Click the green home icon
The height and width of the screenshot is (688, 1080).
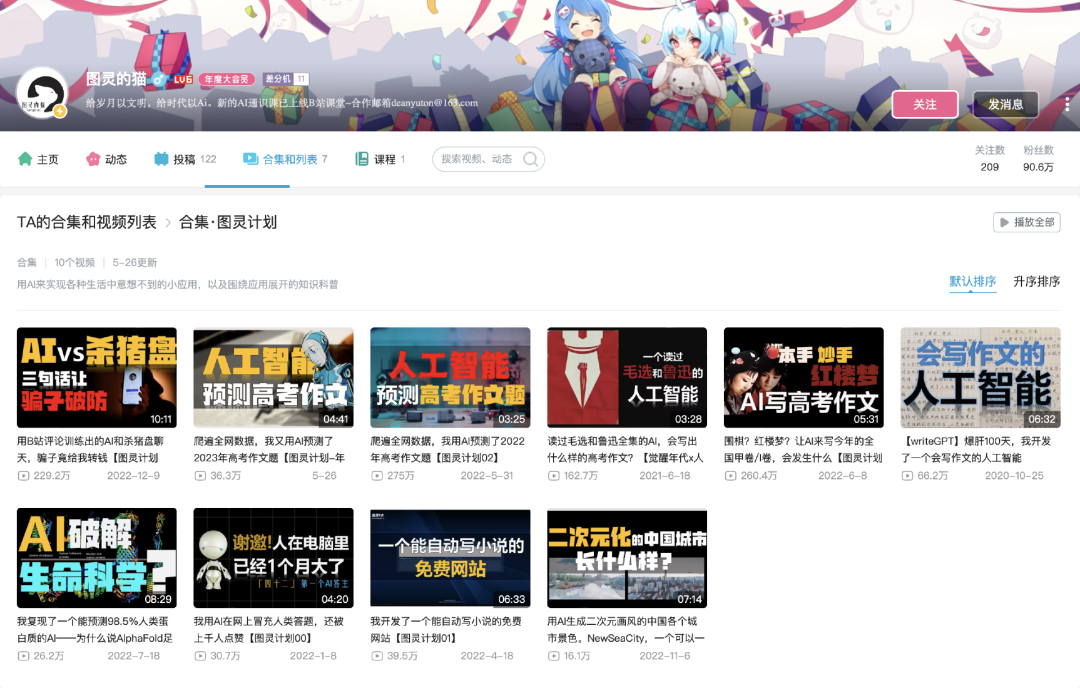tap(25, 159)
